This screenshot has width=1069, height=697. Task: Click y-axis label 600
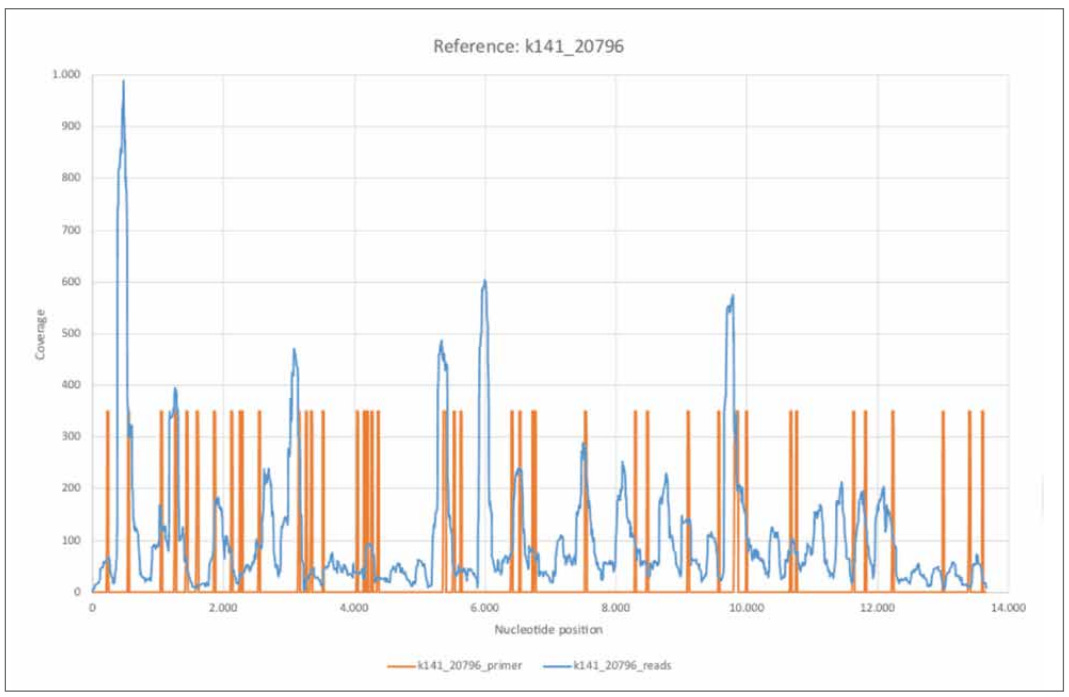[72, 282]
